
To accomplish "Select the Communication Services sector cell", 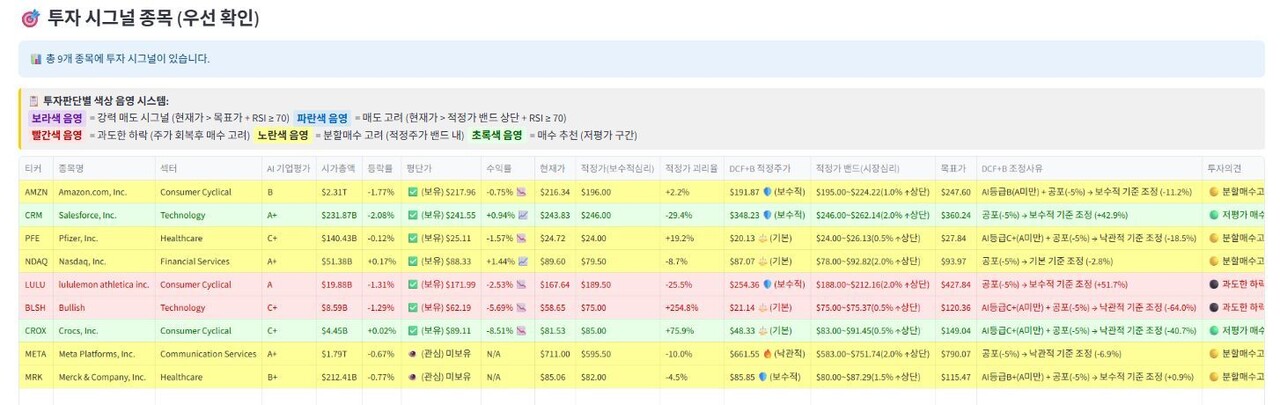I will click(x=207, y=354).
